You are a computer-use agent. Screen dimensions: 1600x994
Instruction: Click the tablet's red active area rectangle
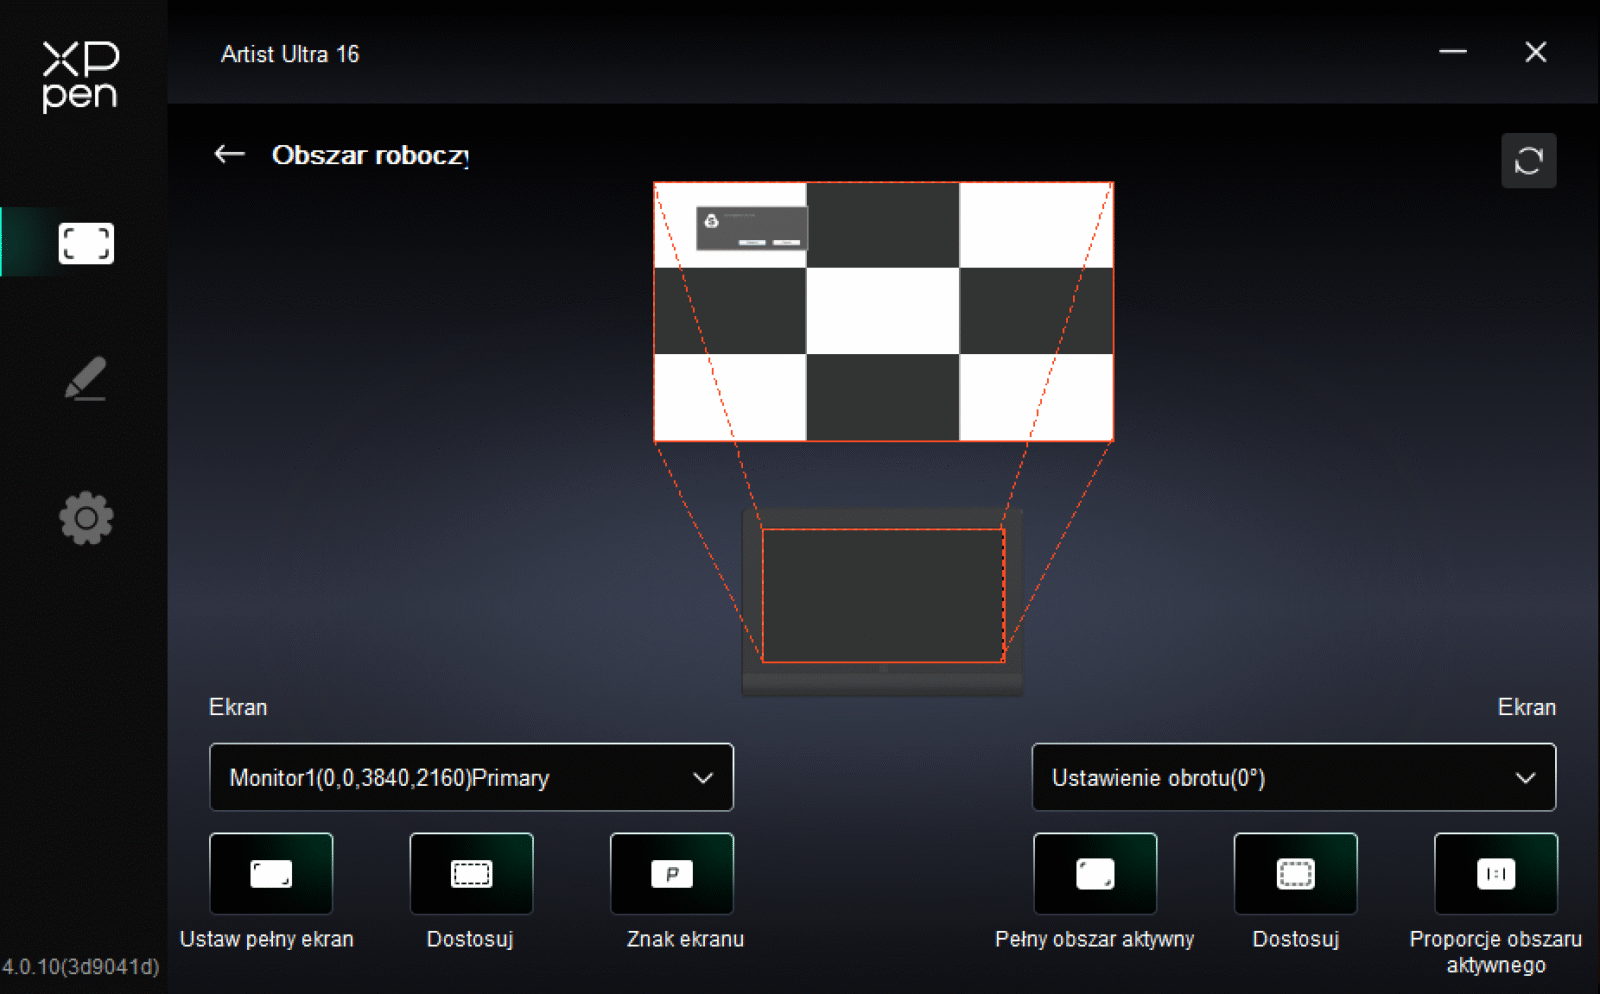pos(883,595)
